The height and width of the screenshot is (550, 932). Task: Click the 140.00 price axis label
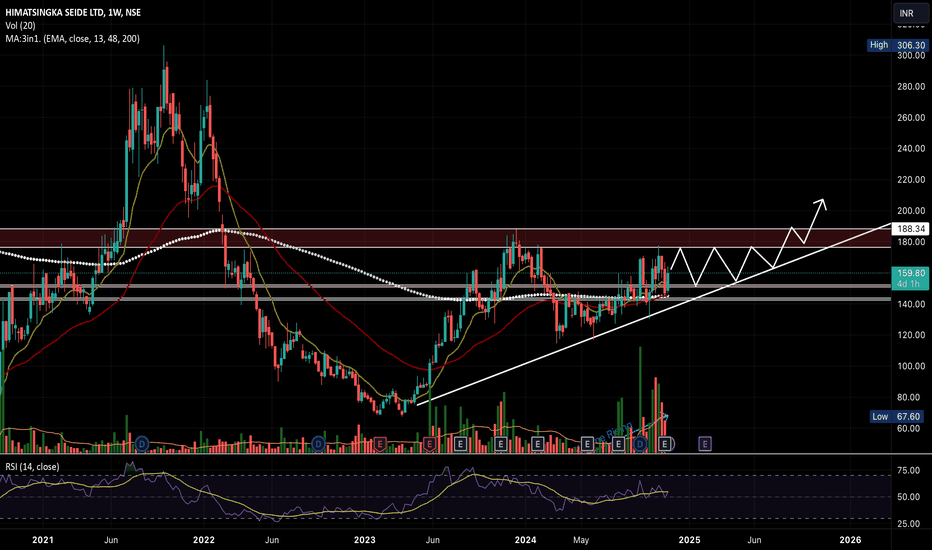click(x=911, y=304)
